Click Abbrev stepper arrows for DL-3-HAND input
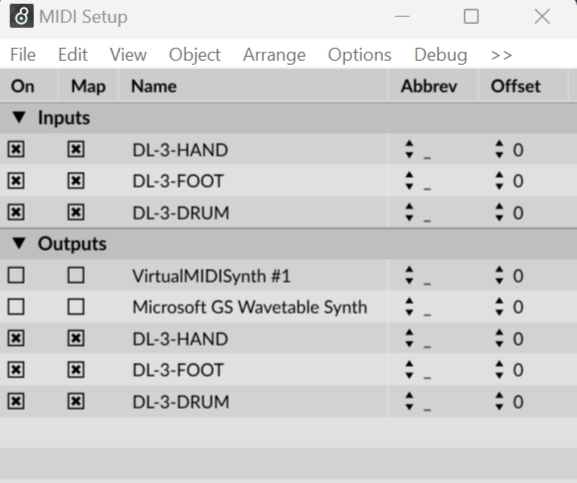The height and width of the screenshot is (483, 577). tap(409, 150)
